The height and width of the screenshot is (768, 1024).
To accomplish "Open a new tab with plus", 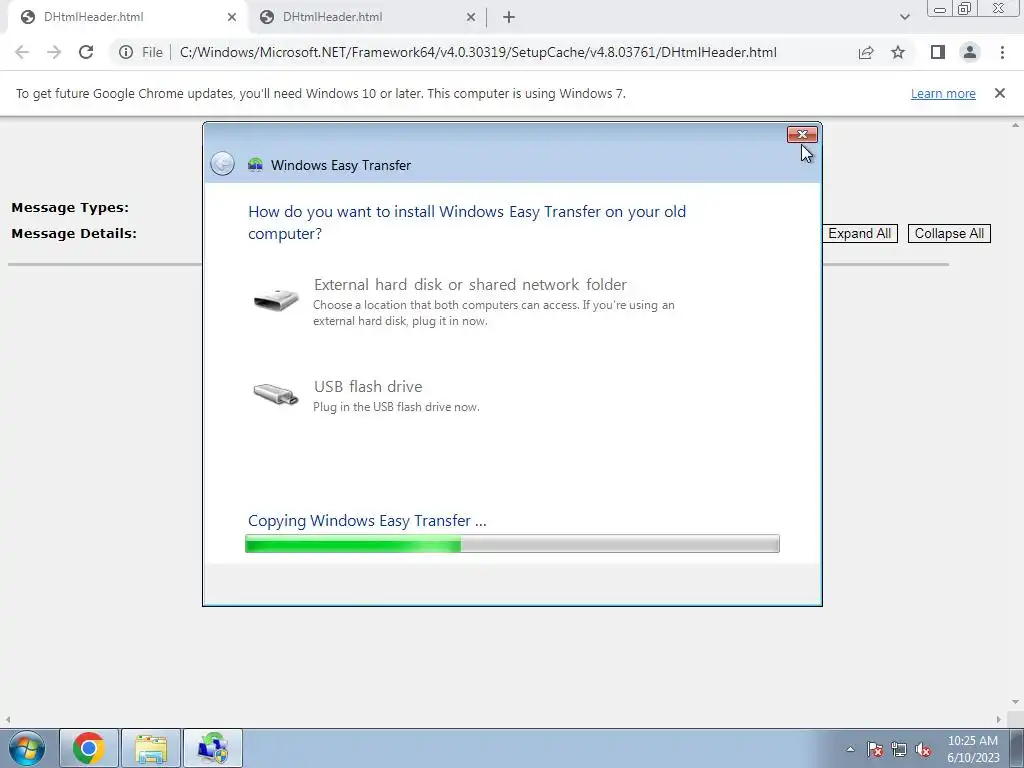I will pos(509,18).
